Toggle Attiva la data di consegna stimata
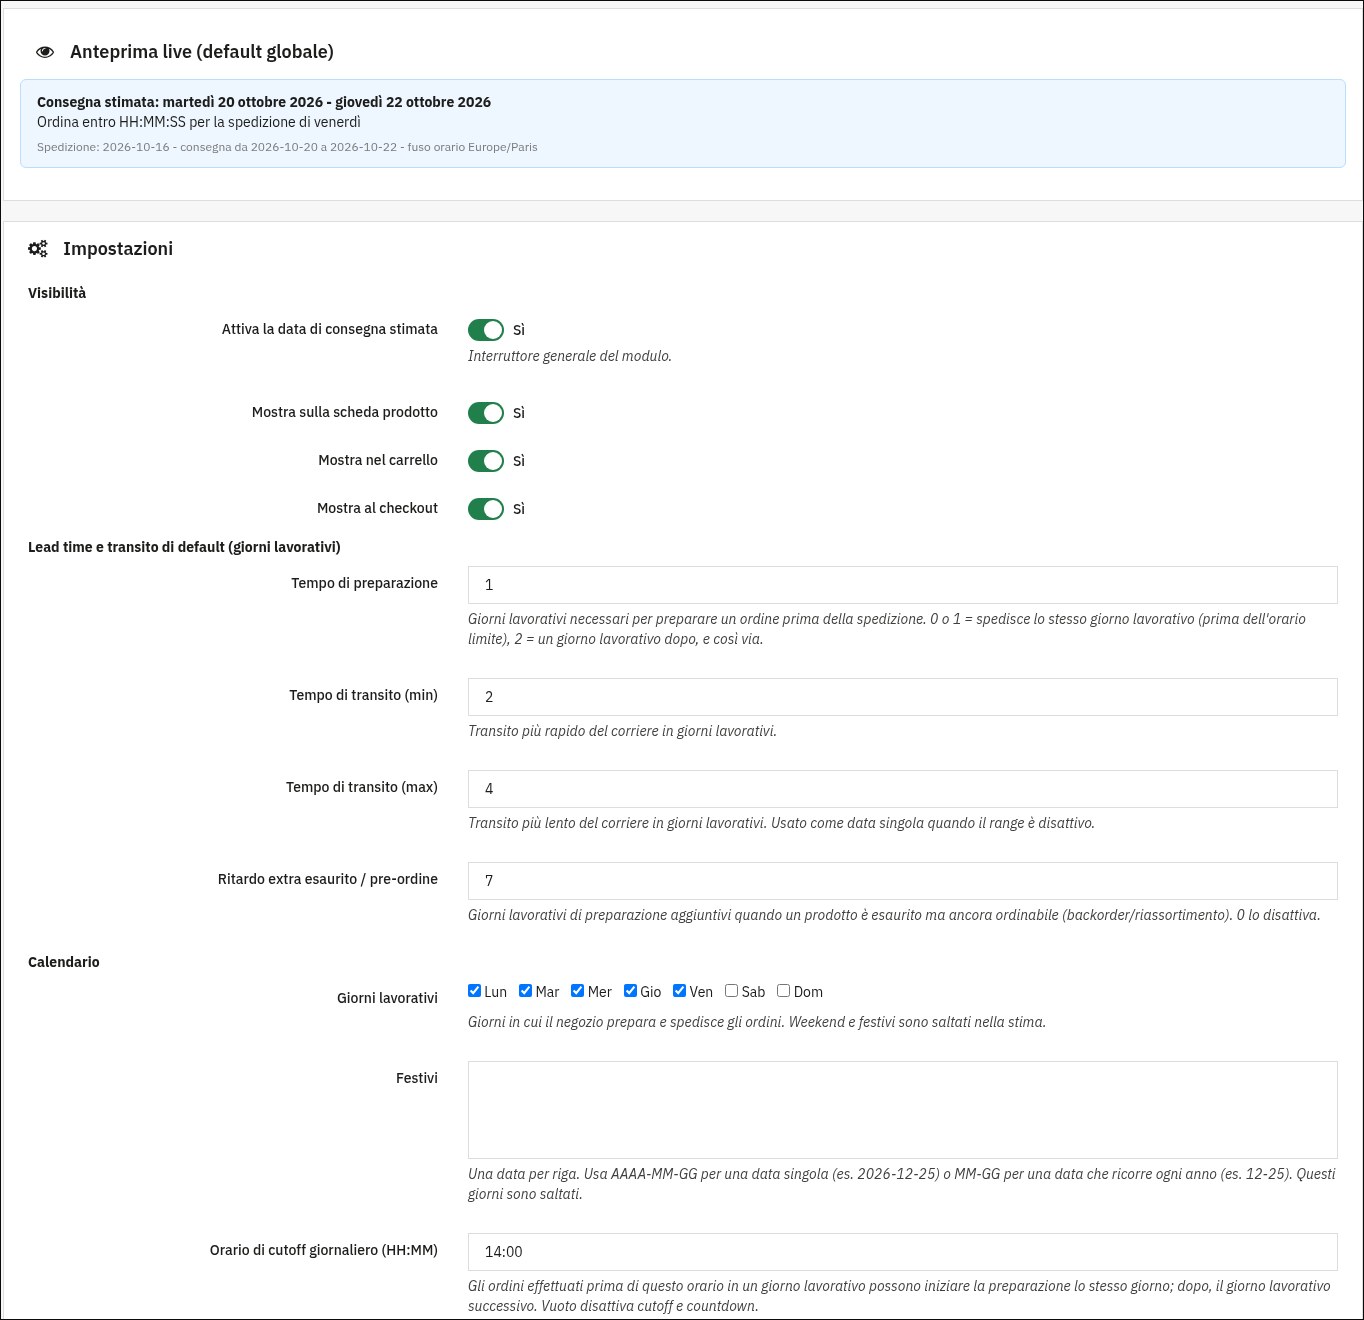The height and width of the screenshot is (1320, 1364). pyautogui.click(x=486, y=330)
